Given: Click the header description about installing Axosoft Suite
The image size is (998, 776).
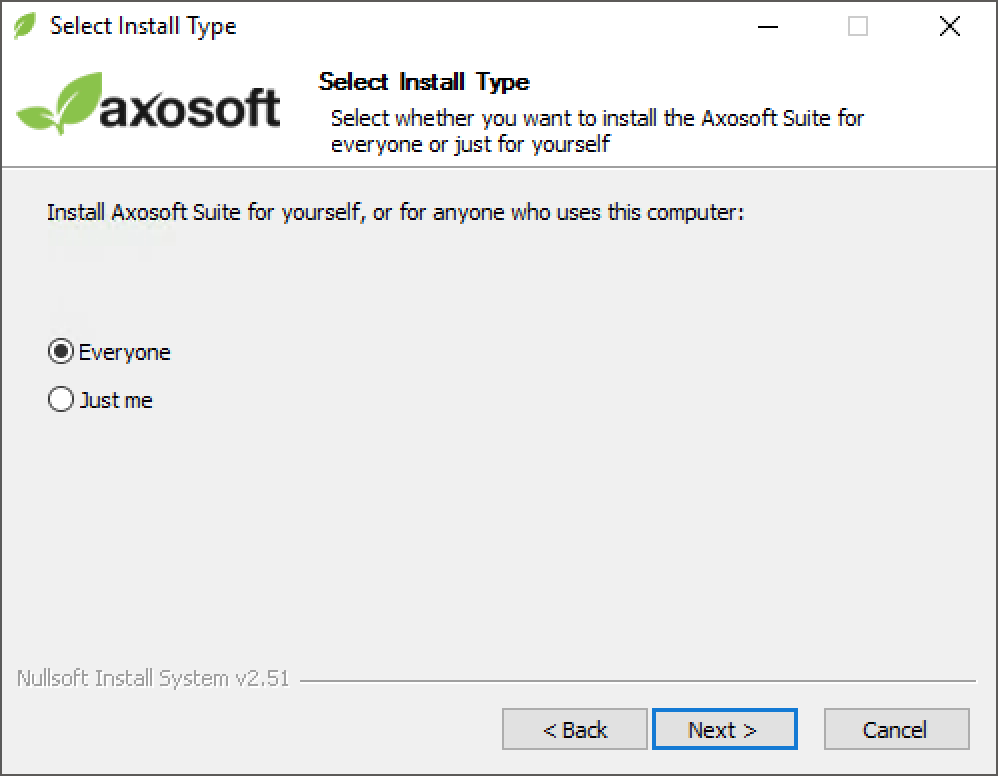Looking at the screenshot, I should tap(596, 131).
